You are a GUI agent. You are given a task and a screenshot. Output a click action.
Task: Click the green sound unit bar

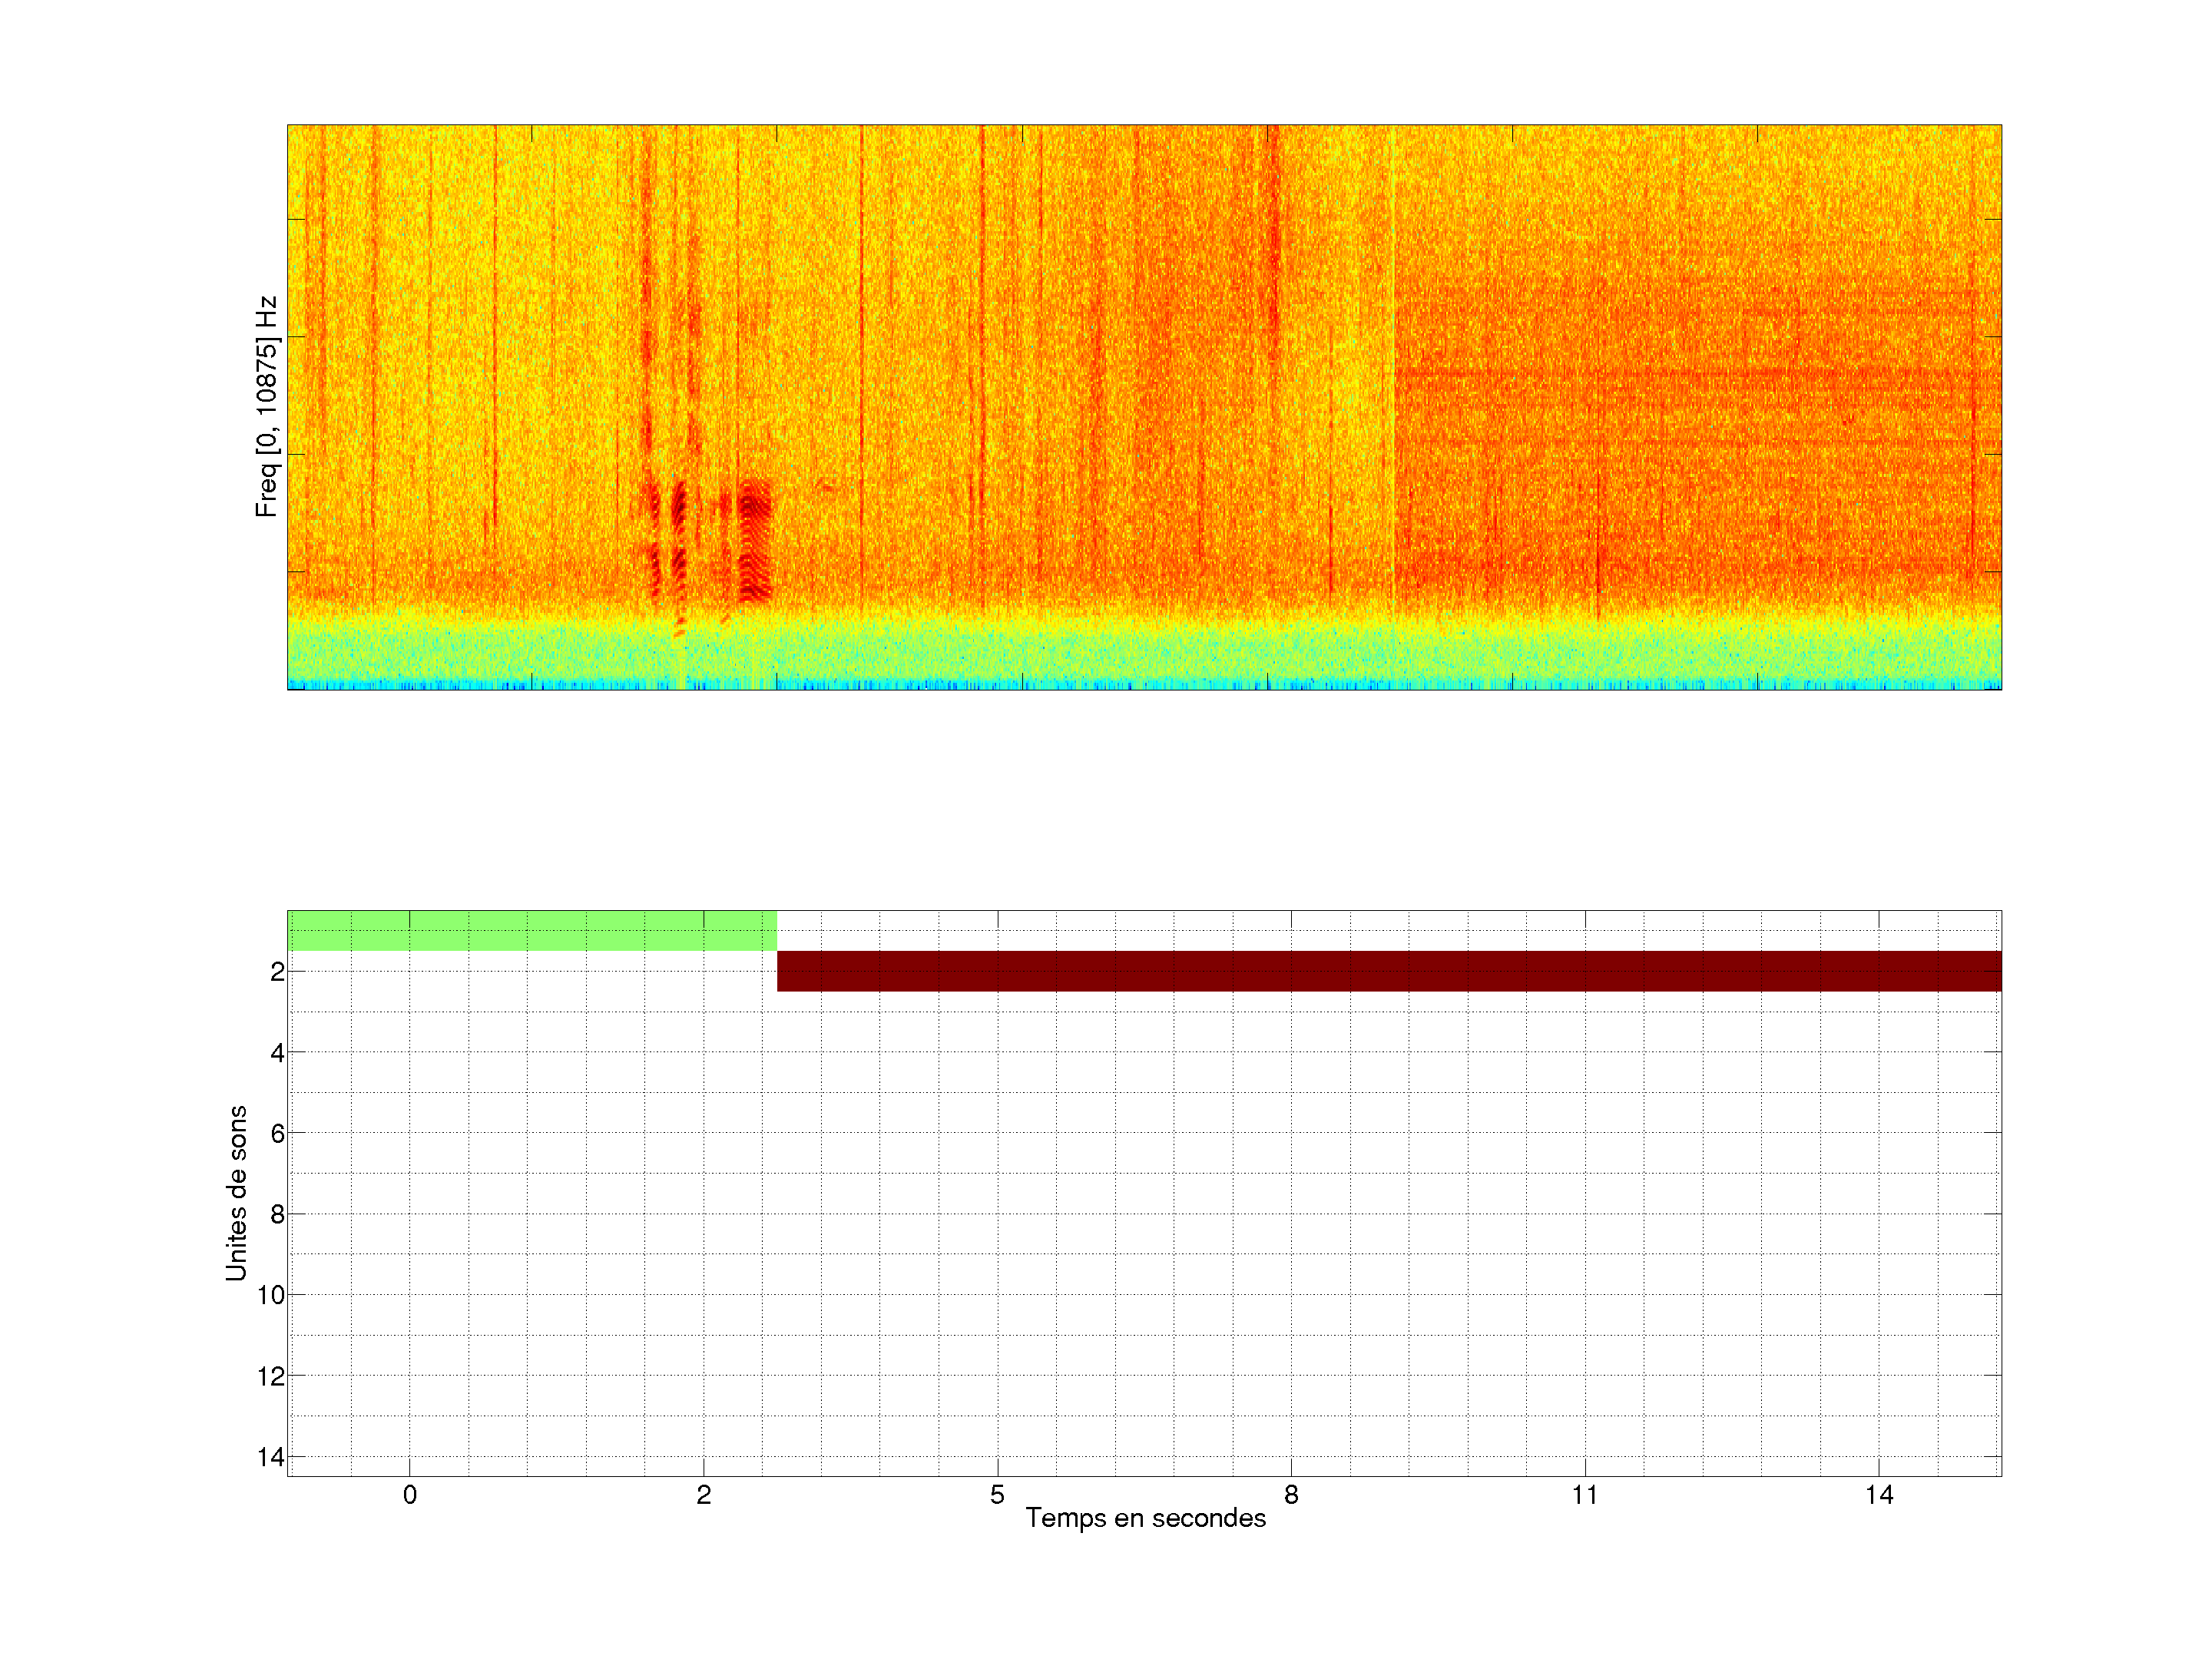click(x=531, y=930)
